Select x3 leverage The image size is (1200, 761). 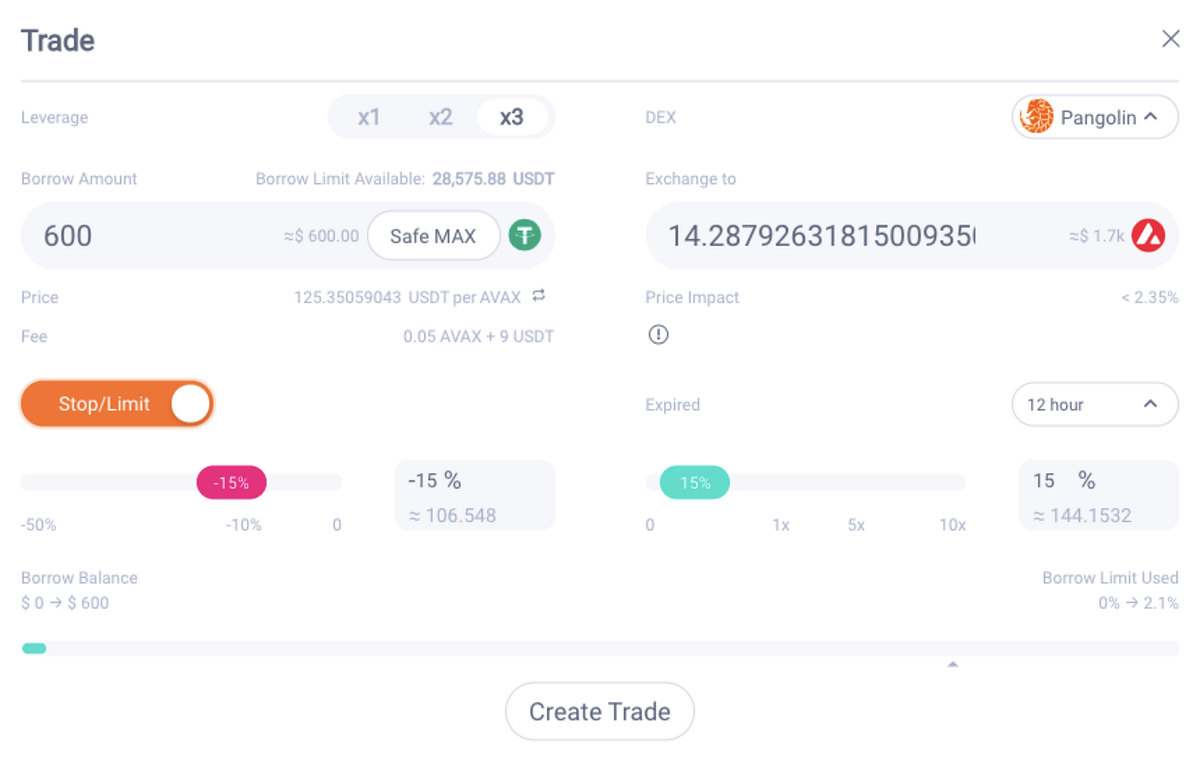point(512,117)
